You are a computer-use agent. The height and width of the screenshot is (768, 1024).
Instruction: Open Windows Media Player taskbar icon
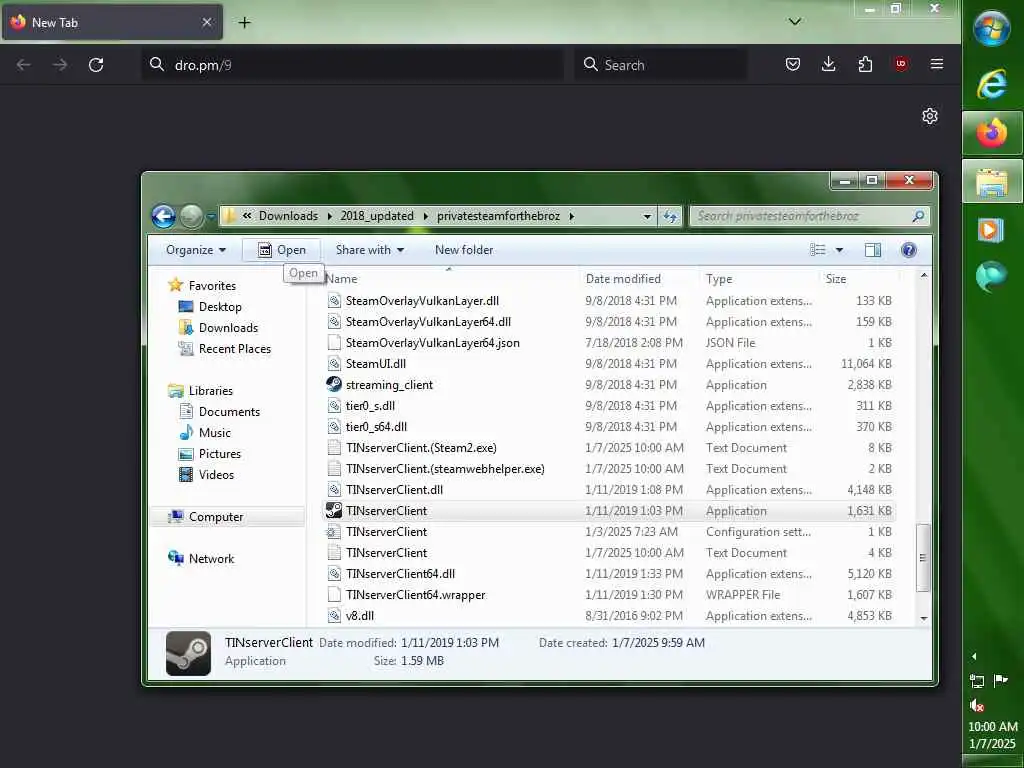(x=991, y=230)
